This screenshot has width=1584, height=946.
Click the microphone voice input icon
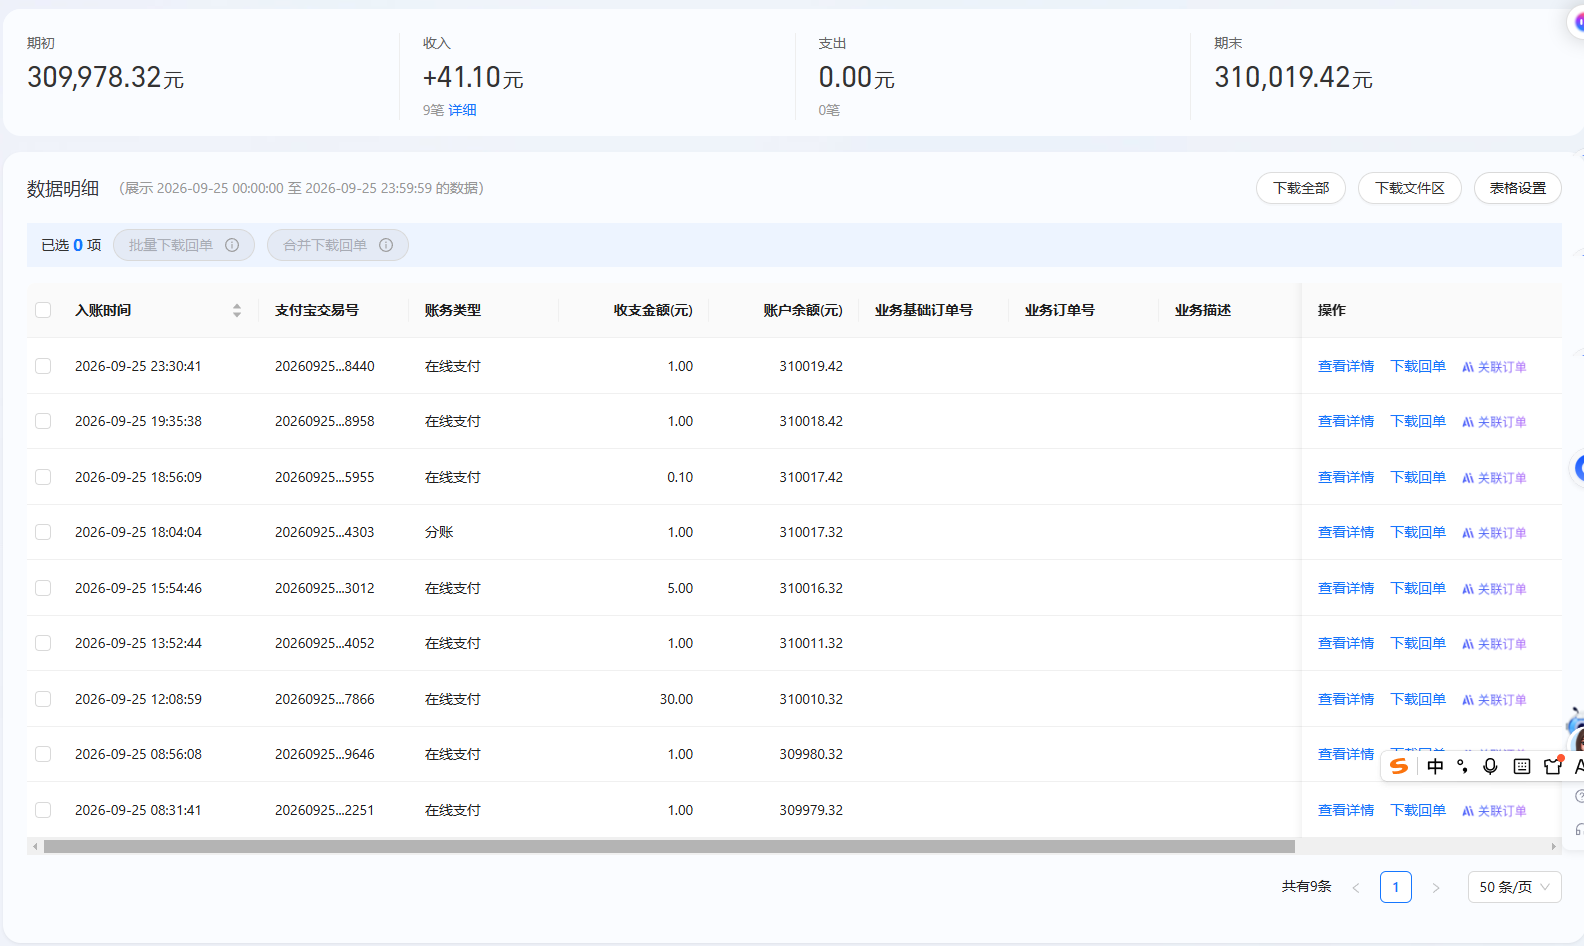tap(1490, 766)
